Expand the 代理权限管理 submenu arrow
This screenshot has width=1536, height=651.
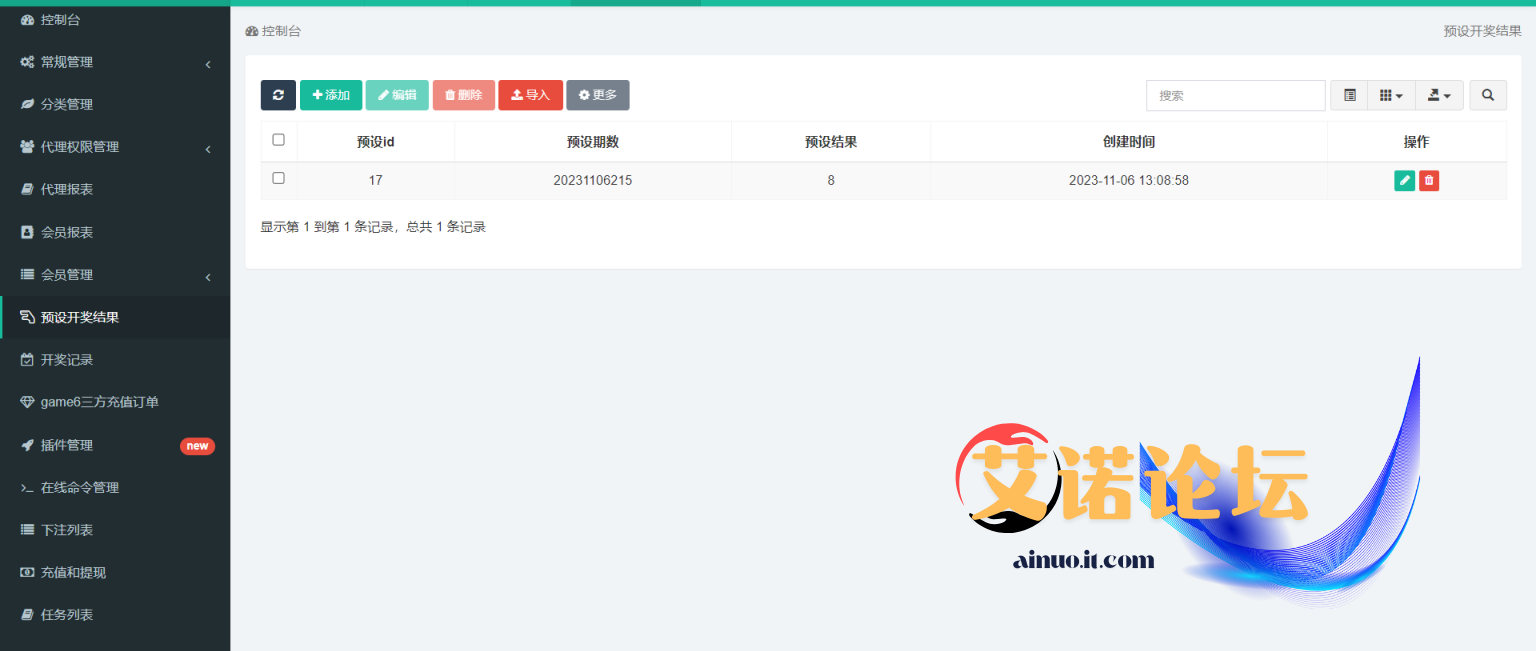(208, 149)
